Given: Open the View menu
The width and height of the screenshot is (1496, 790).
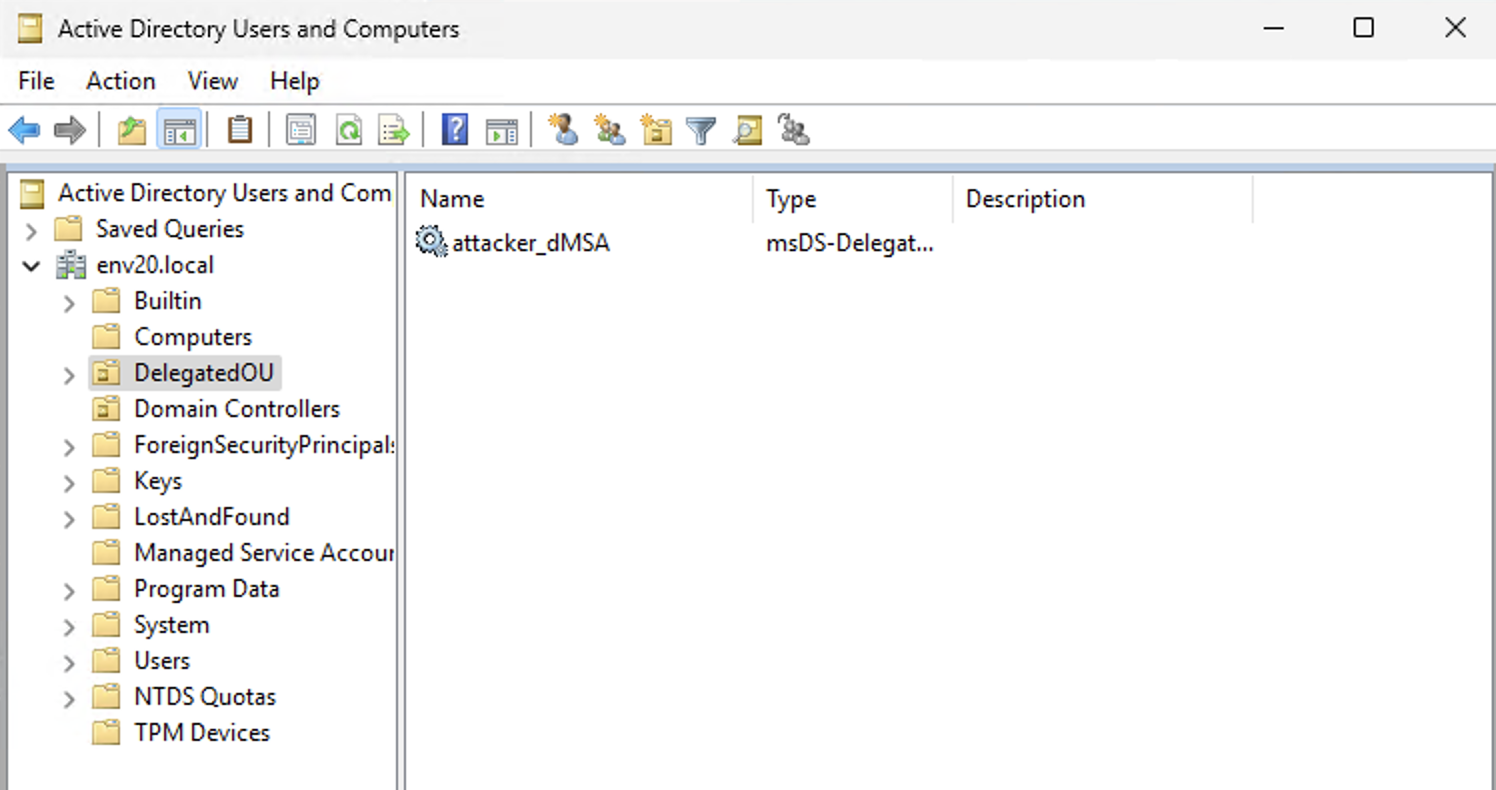Looking at the screenshot, I should point(213,81).
